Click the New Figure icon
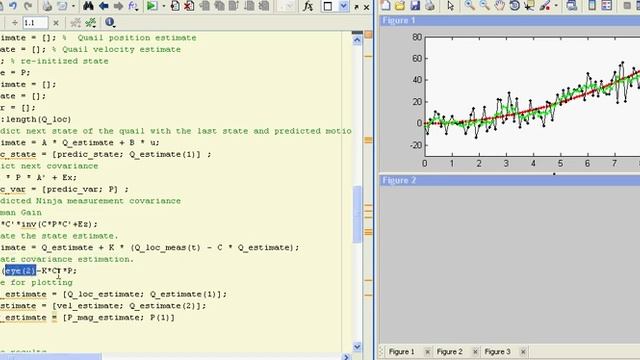 point(385,5)
